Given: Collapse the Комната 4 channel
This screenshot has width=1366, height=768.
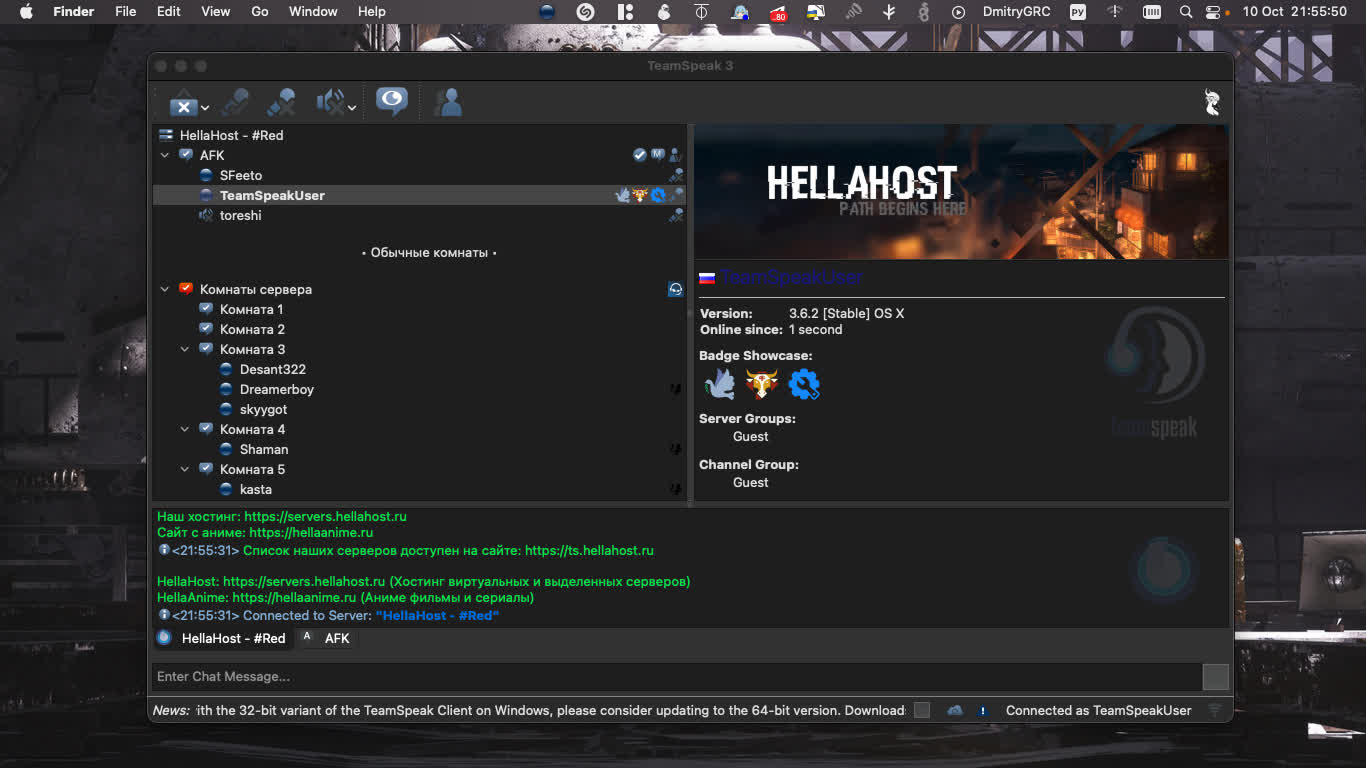Looking at the screenshot, I should (185, 429).
